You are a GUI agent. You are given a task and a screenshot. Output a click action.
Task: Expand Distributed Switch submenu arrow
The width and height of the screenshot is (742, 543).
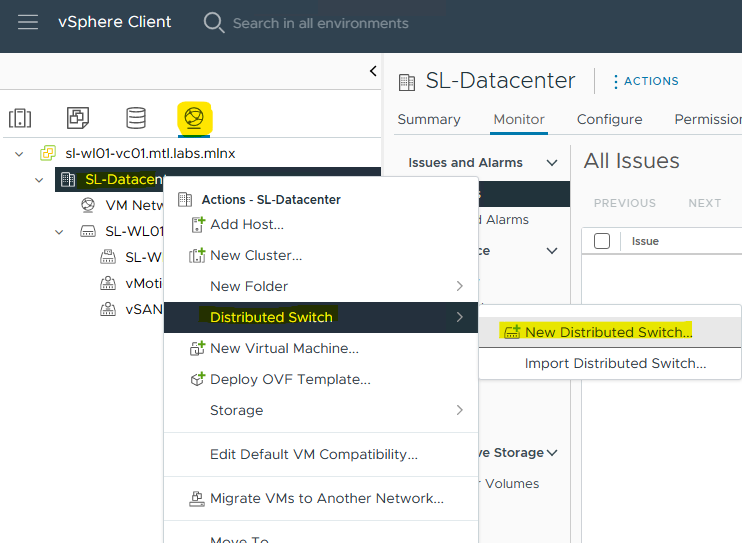tap(459, 317)
